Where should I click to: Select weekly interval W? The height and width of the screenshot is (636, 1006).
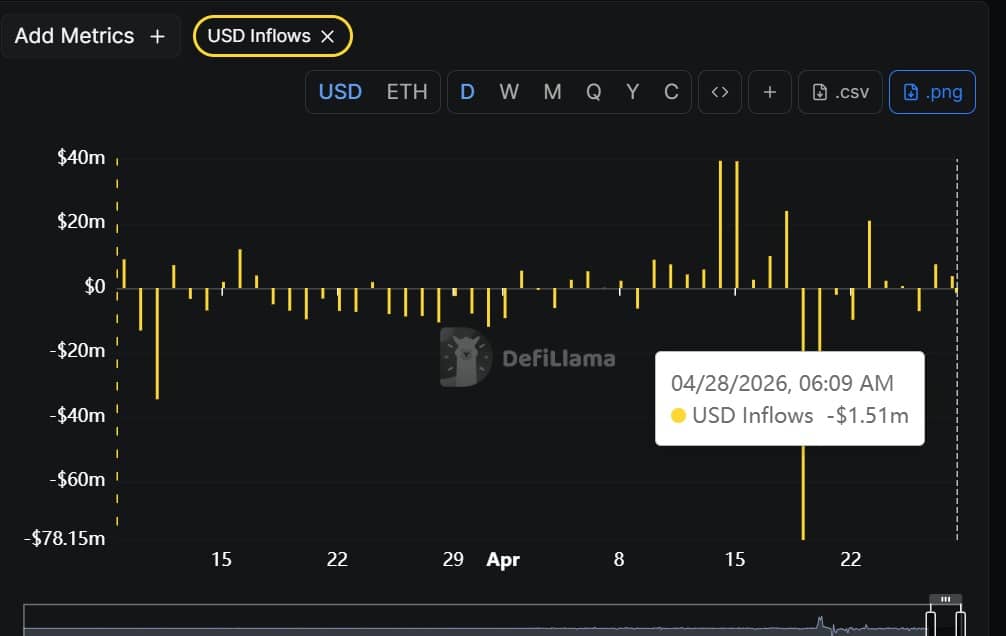tap(509, 91)
